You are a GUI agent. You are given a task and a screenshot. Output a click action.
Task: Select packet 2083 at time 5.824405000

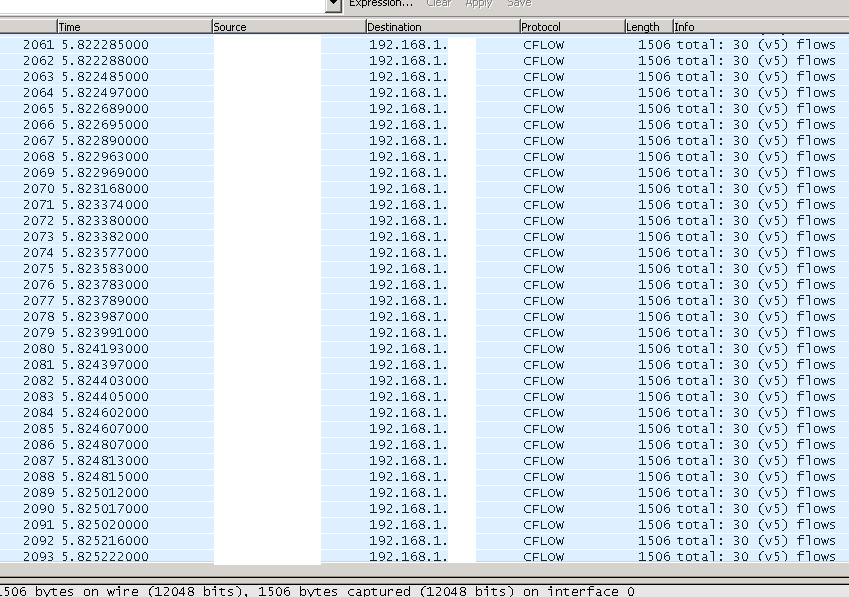[x=424, y=396]
